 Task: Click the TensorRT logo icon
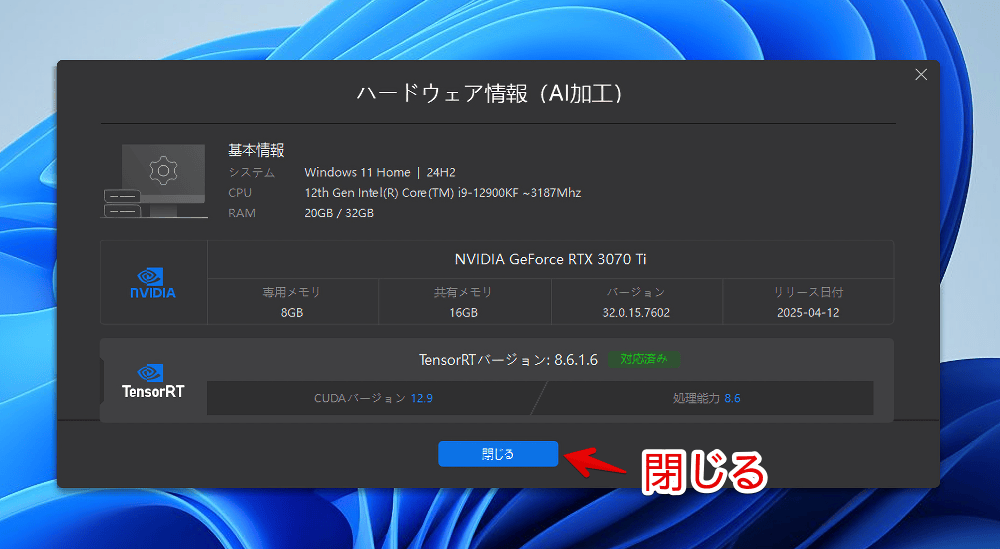(x=153, y=381)
